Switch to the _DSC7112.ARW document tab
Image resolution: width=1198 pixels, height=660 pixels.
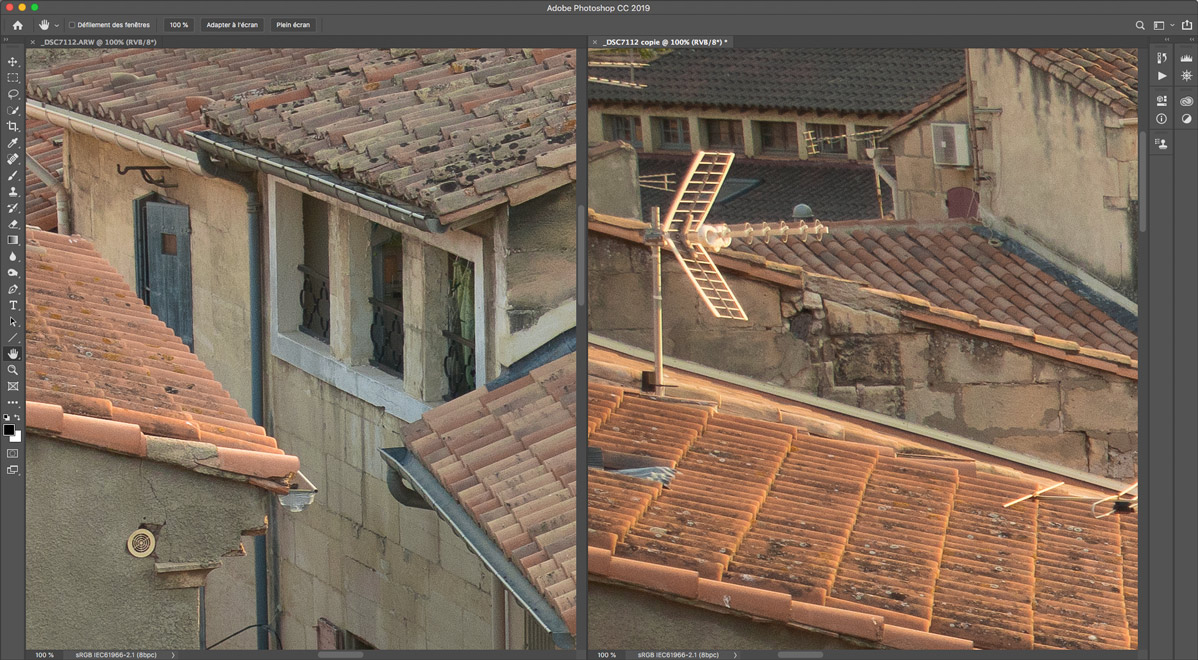98,42
